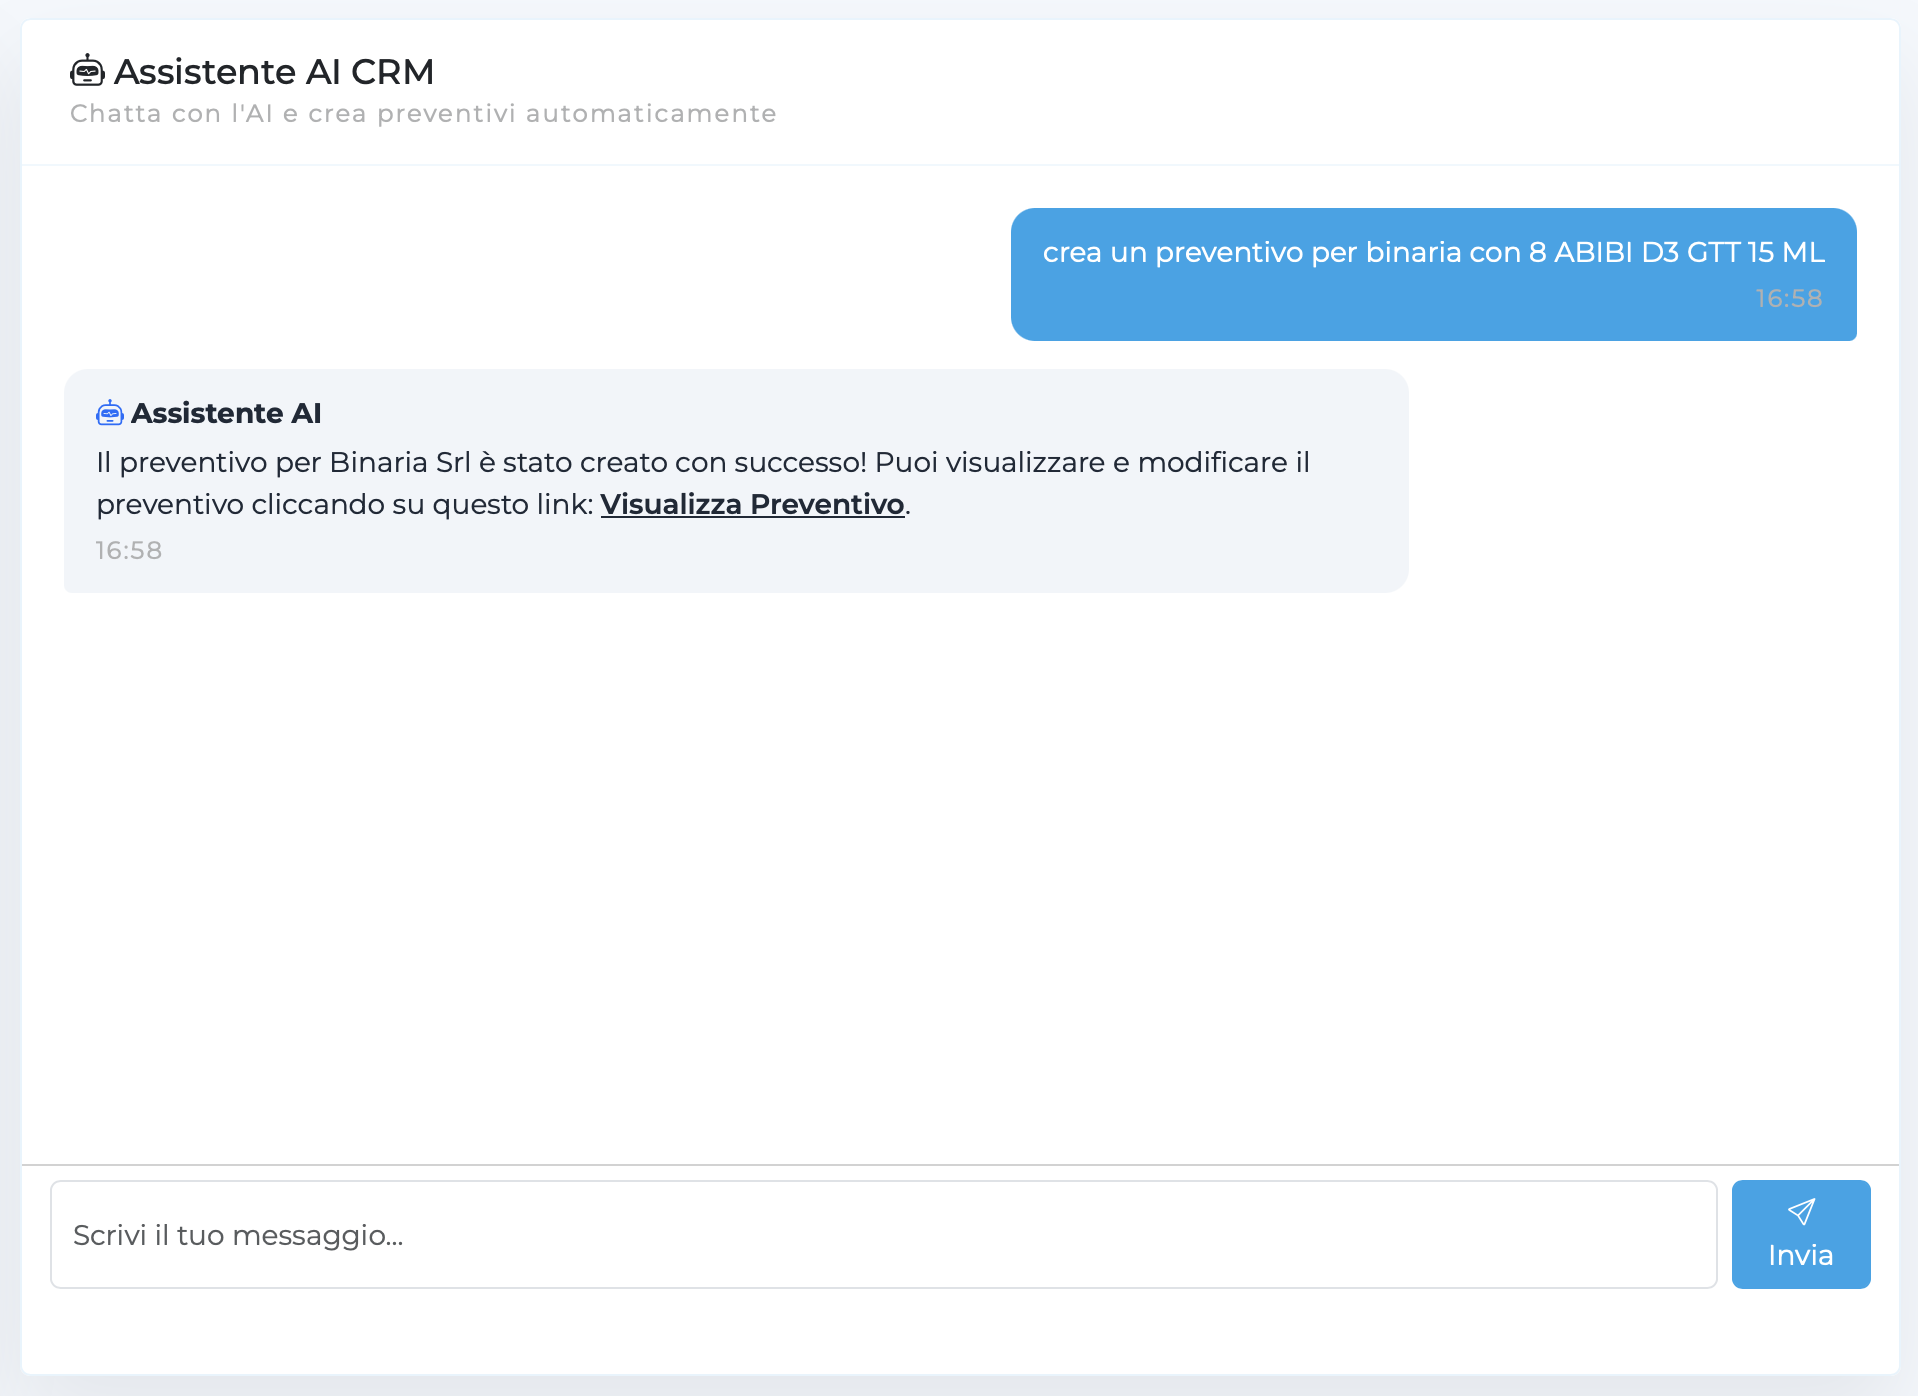
Task: Click the 16:58 timestamp under assistant reply
Action: pyautogui.click(x=129, y=550)
